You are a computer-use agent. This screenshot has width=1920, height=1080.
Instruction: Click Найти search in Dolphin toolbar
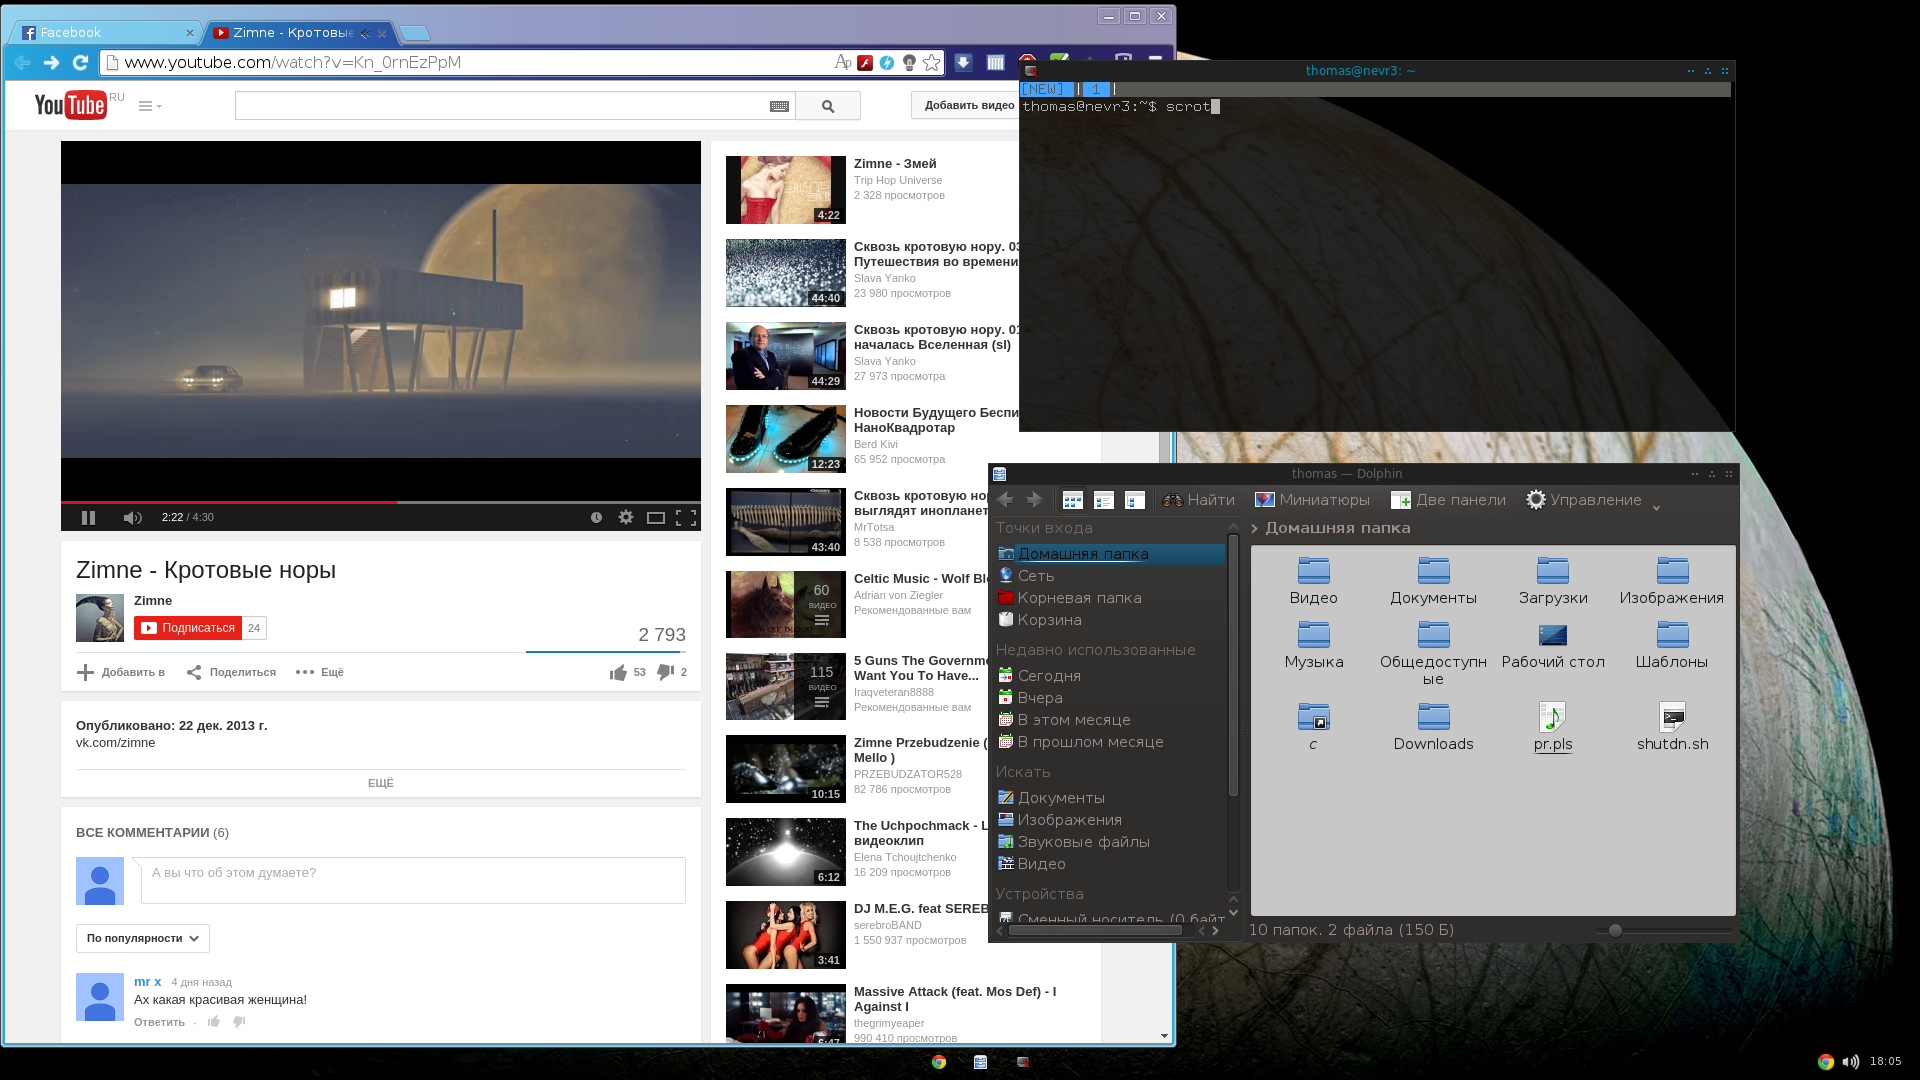click(1198, 500)
